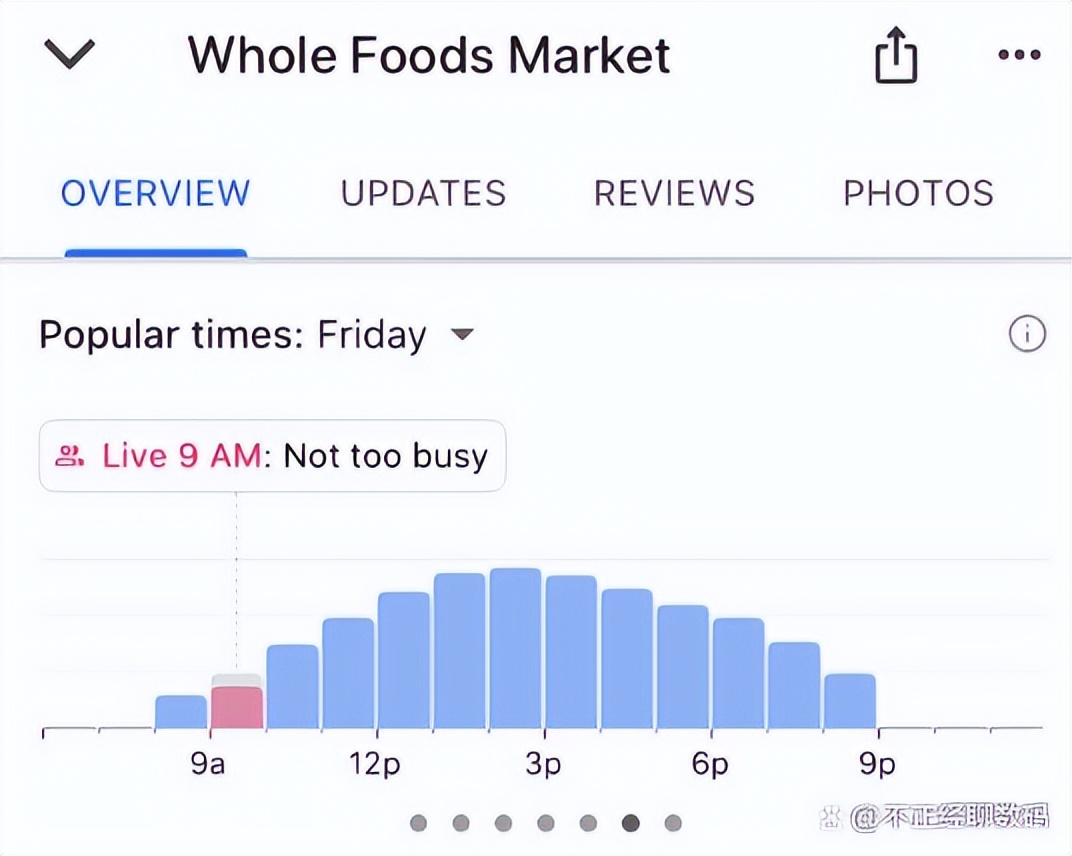Switch to the Updates tab
This screenshot has width=1072, height=856.
click(x=423, y=193)
